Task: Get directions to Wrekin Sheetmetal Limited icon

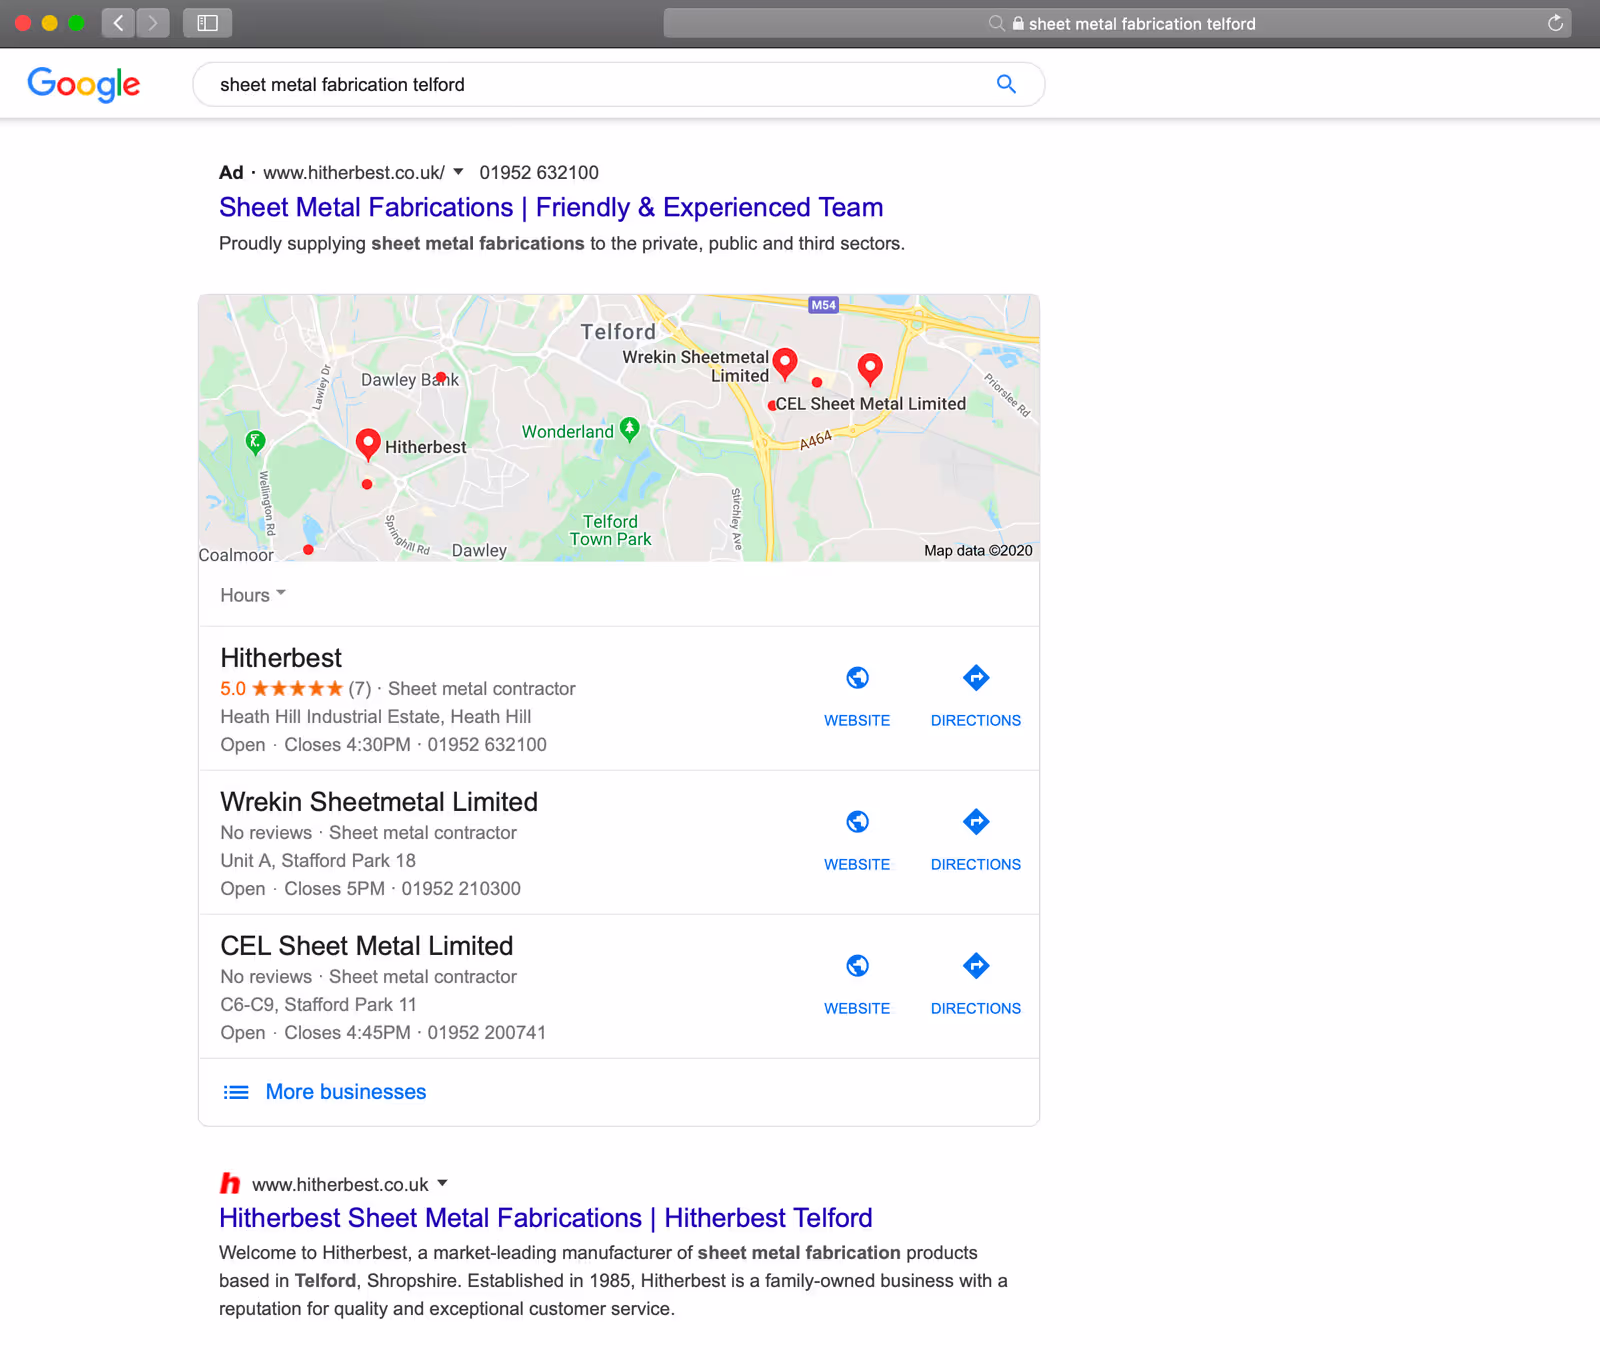Action: [x=976, y=822]
